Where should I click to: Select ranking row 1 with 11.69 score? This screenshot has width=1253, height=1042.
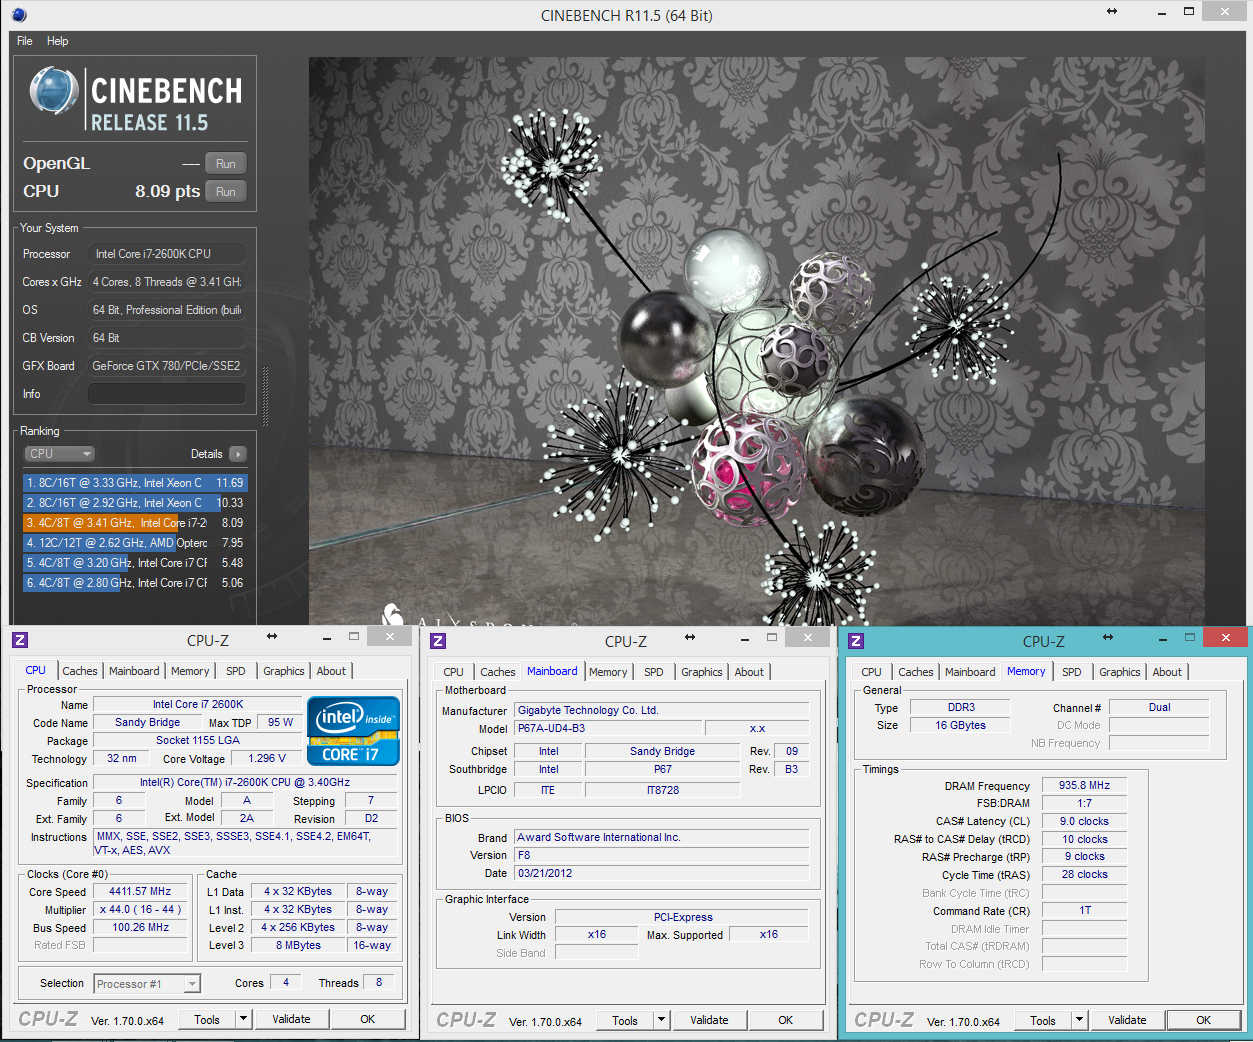pyautogui.click(x=135, y=483)
